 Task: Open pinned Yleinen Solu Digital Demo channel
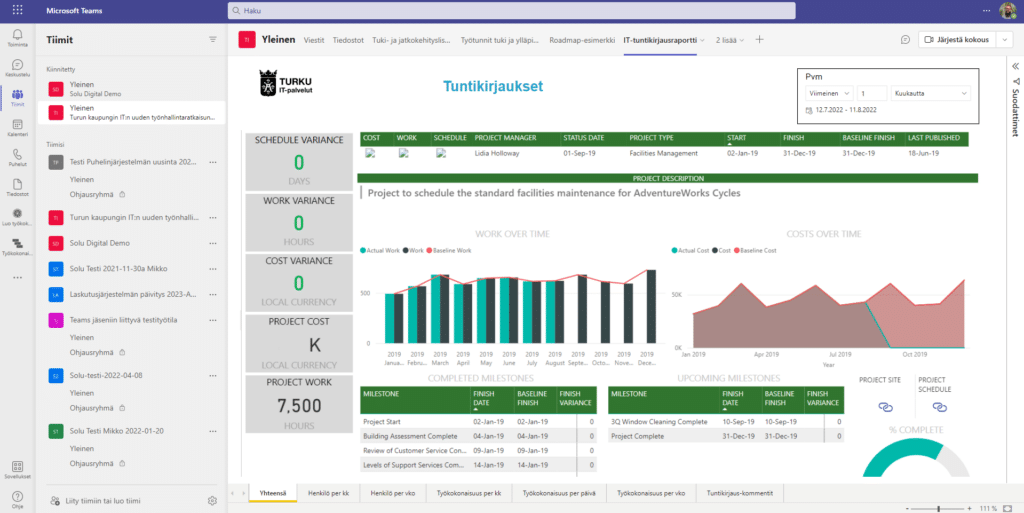click(131, 89)
